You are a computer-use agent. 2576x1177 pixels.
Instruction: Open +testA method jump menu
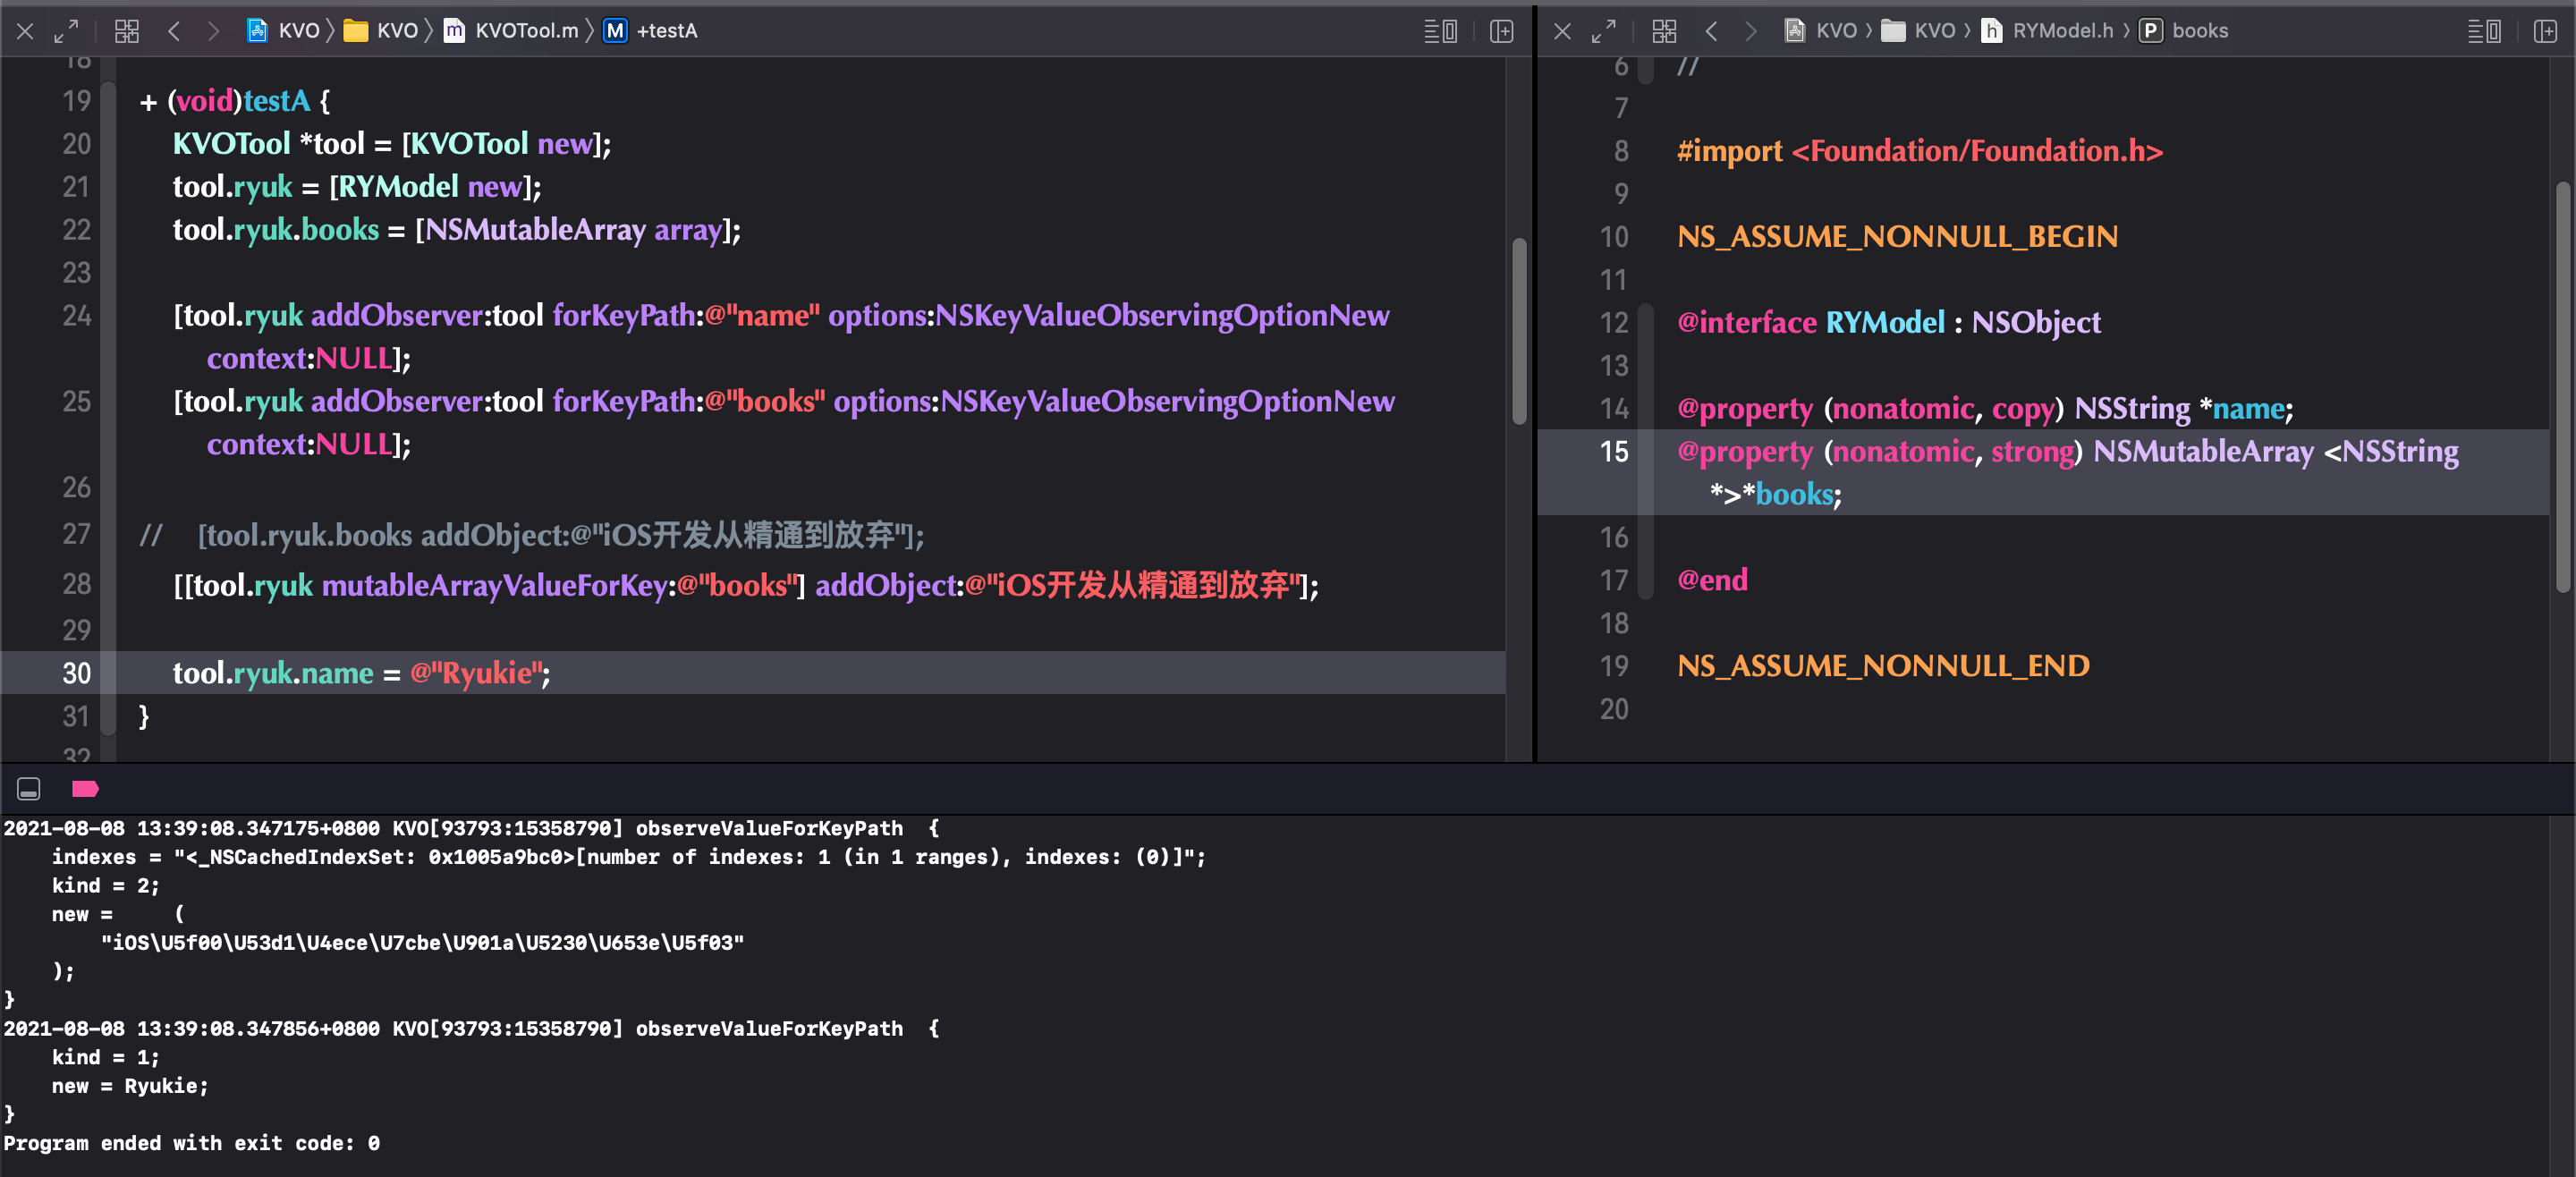click(651, 31)
